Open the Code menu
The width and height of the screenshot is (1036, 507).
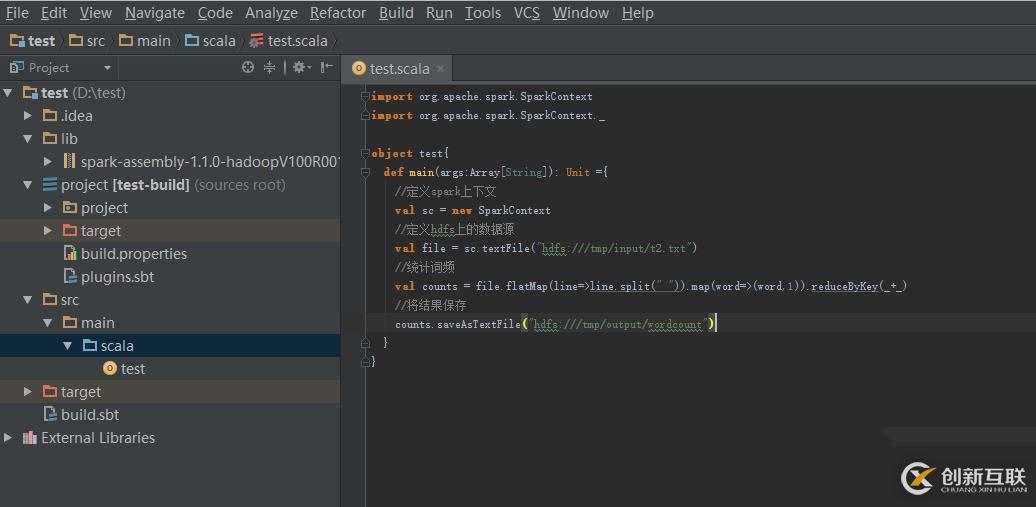(215, 13)
